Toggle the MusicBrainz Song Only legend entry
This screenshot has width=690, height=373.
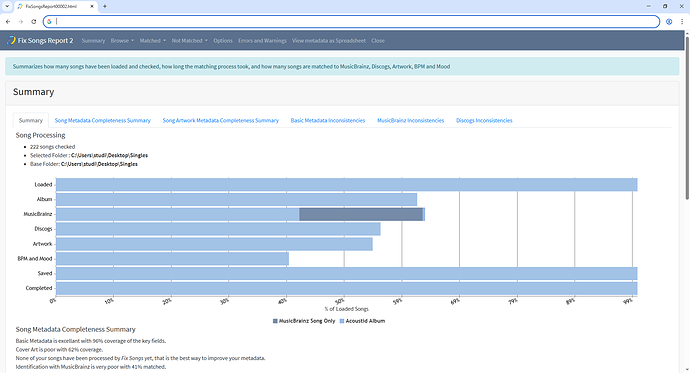304,321
